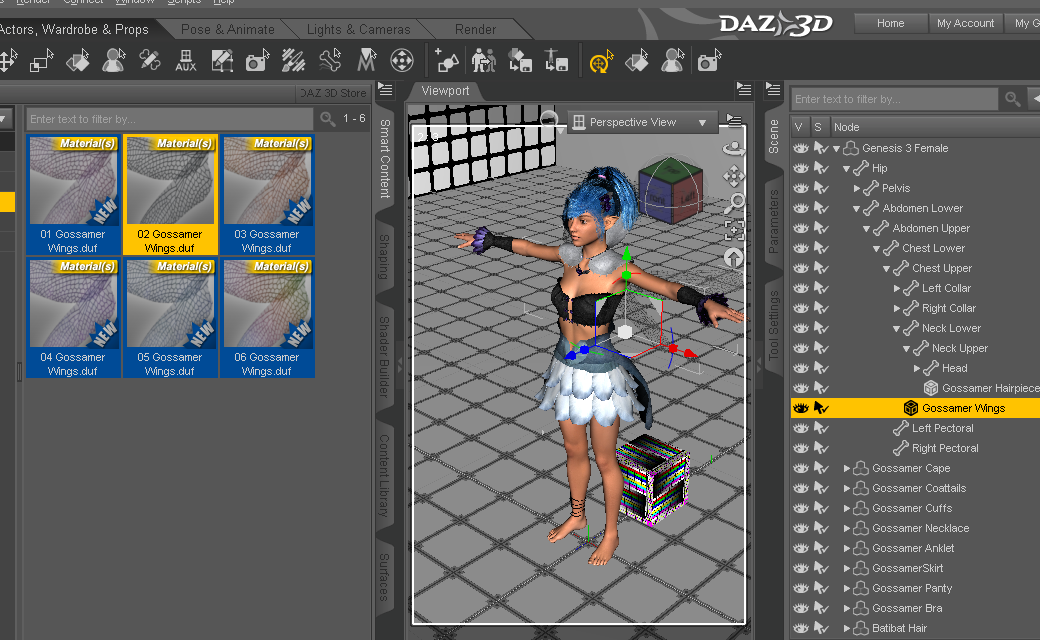Screen dimensions: 1040x640
Task: Open the two-figures transfer utility icon
Action: [484, 61]
